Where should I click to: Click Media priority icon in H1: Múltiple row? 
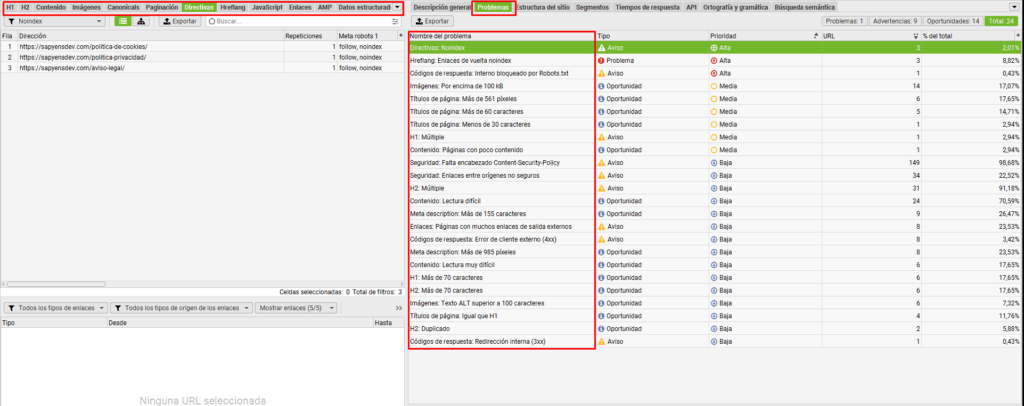coord(714,137)
